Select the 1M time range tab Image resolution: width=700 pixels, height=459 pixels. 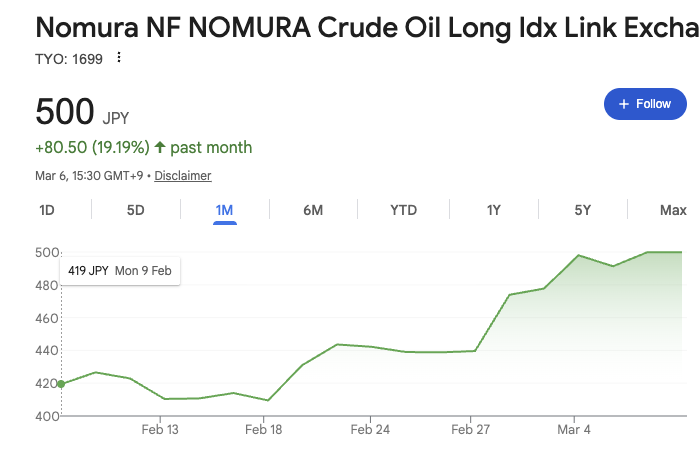224,210
